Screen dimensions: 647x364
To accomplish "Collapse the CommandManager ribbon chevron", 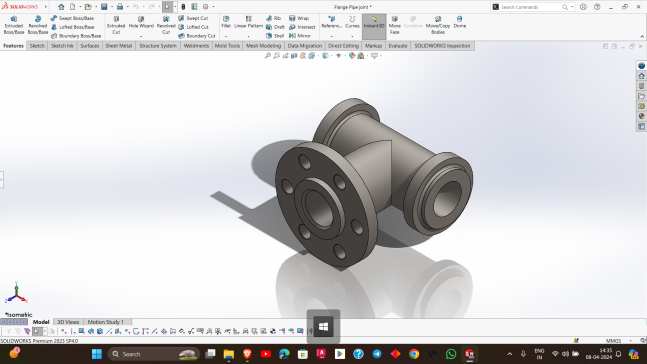I will [x=642, y=36].
